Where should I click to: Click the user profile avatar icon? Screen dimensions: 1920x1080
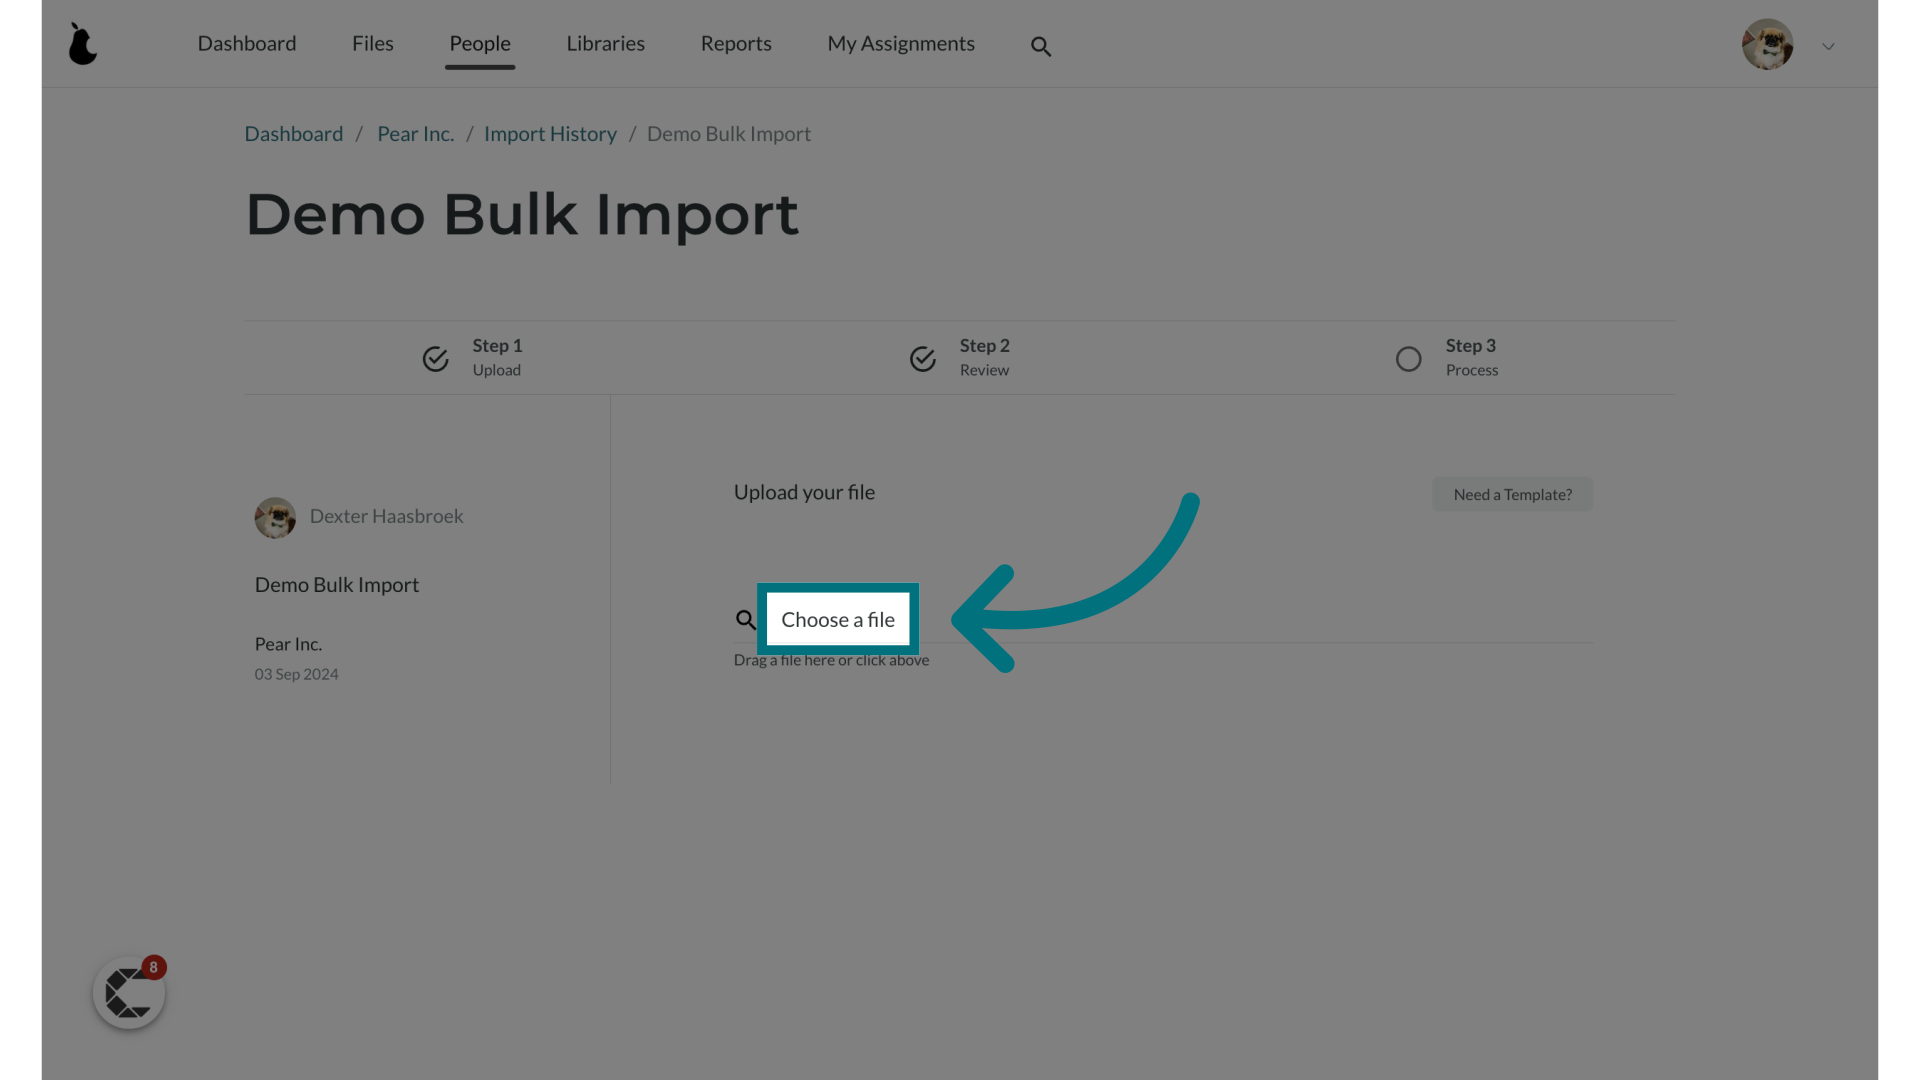(1767, 44)
